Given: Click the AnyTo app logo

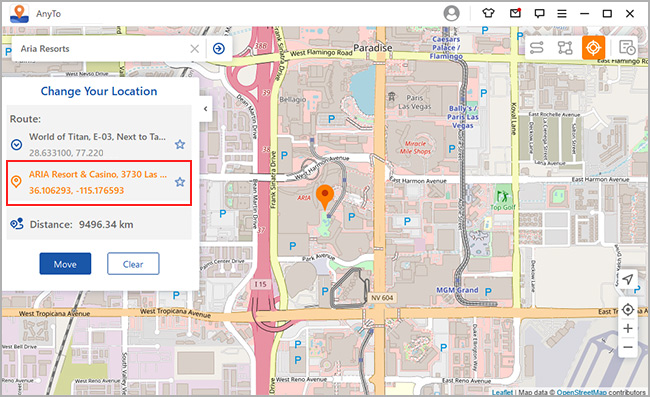Looking at the screenshot, I should tap(19, 13).
